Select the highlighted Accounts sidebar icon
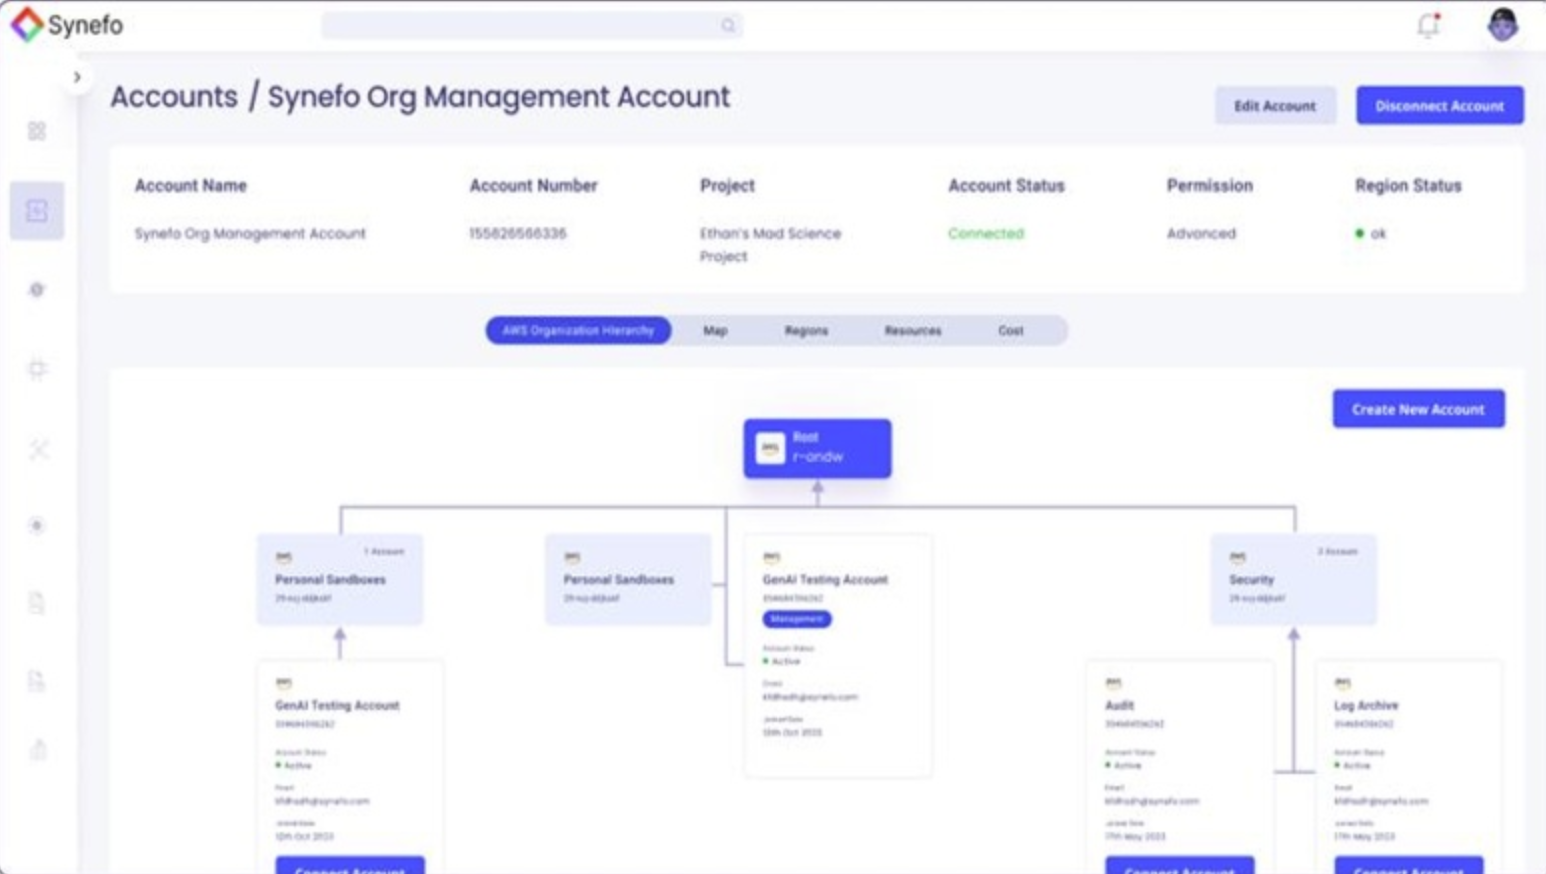Screen dimensions: 1546x874 (x=37, y=211)
